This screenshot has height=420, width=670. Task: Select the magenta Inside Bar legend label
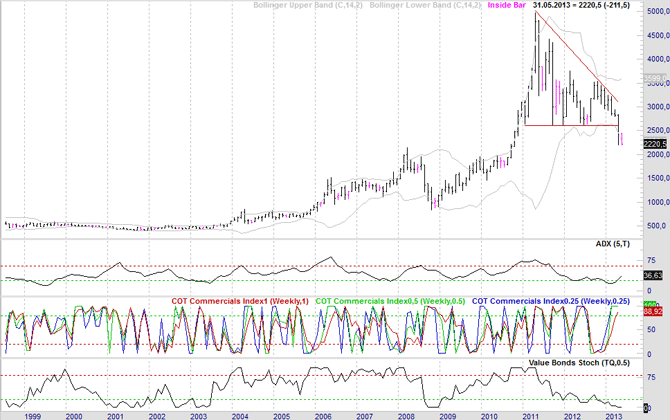tap(508, 7)
